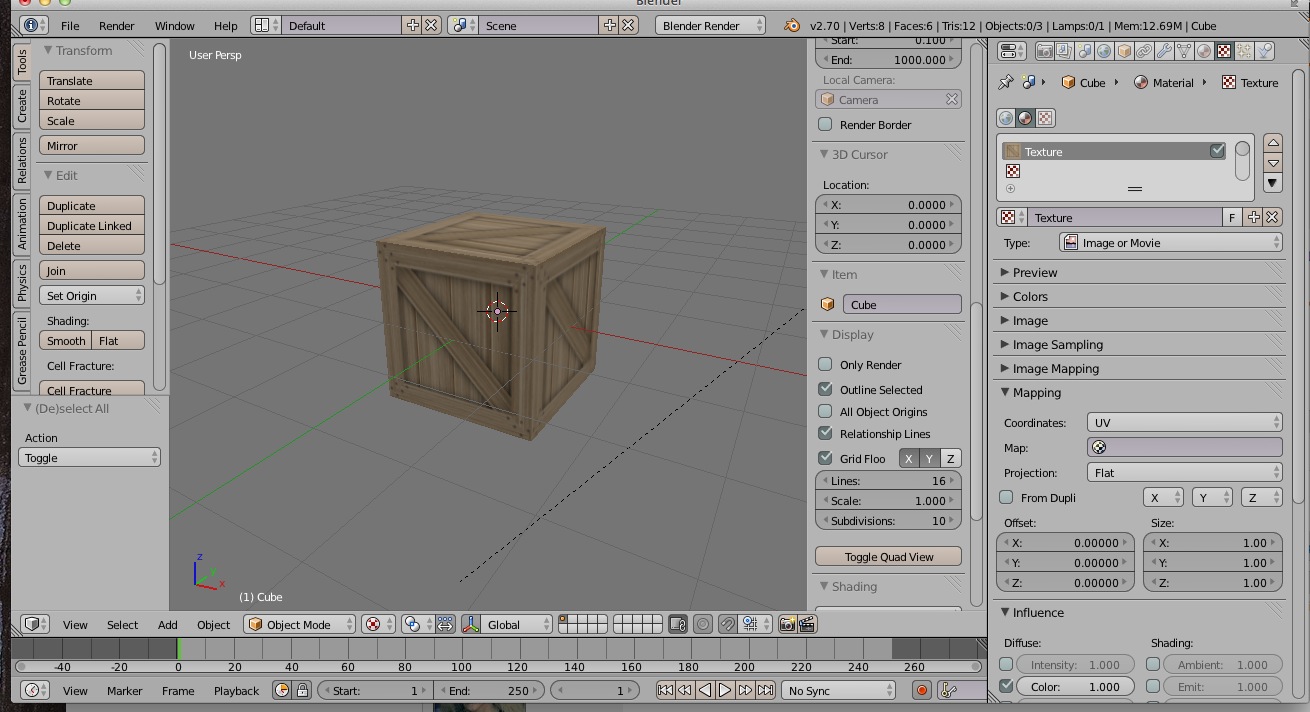Click the pin icon in properties breadcrumb
Screen dimensions: 1310x712
point(1006,82)
